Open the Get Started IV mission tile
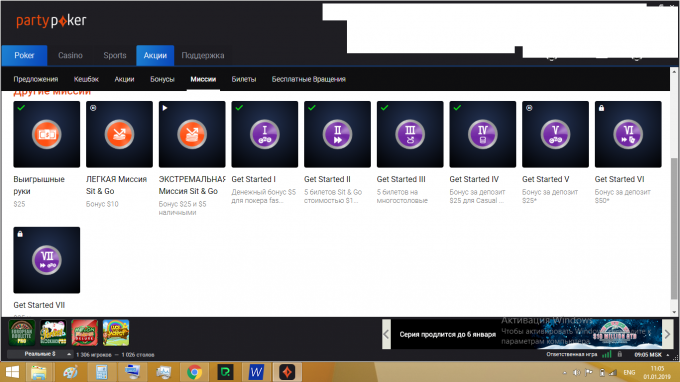Viewport: 680px width, 382px height. (x=483, y=134)
